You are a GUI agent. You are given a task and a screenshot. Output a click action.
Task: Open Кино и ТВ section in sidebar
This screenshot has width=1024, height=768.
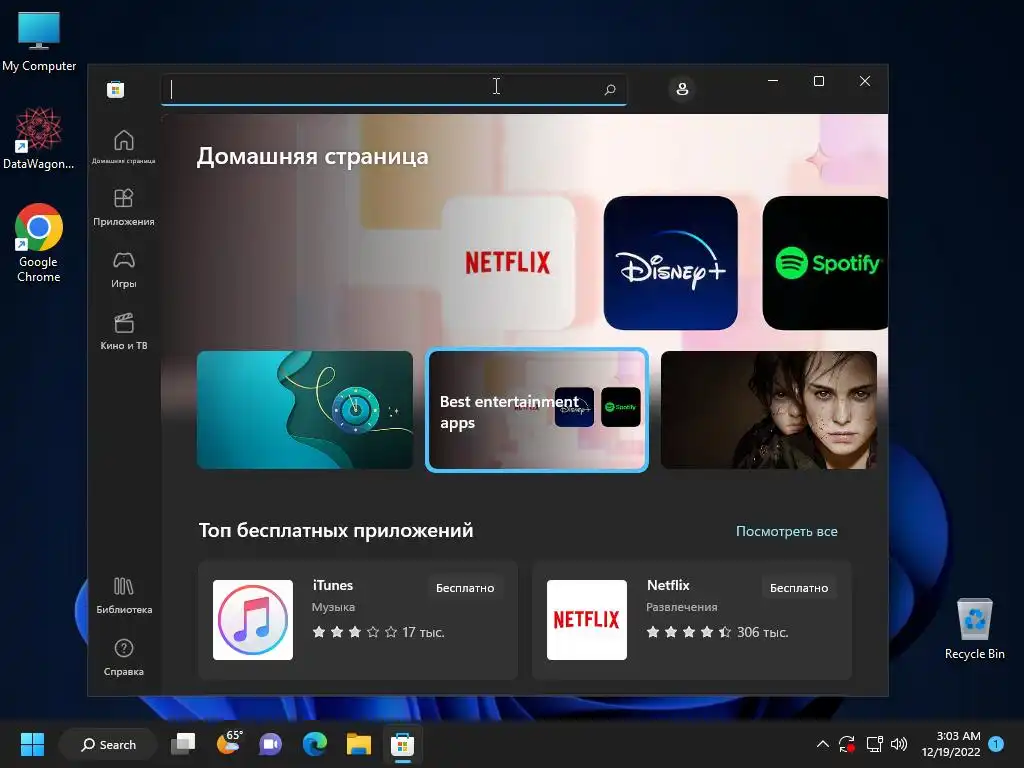(123, 332)
